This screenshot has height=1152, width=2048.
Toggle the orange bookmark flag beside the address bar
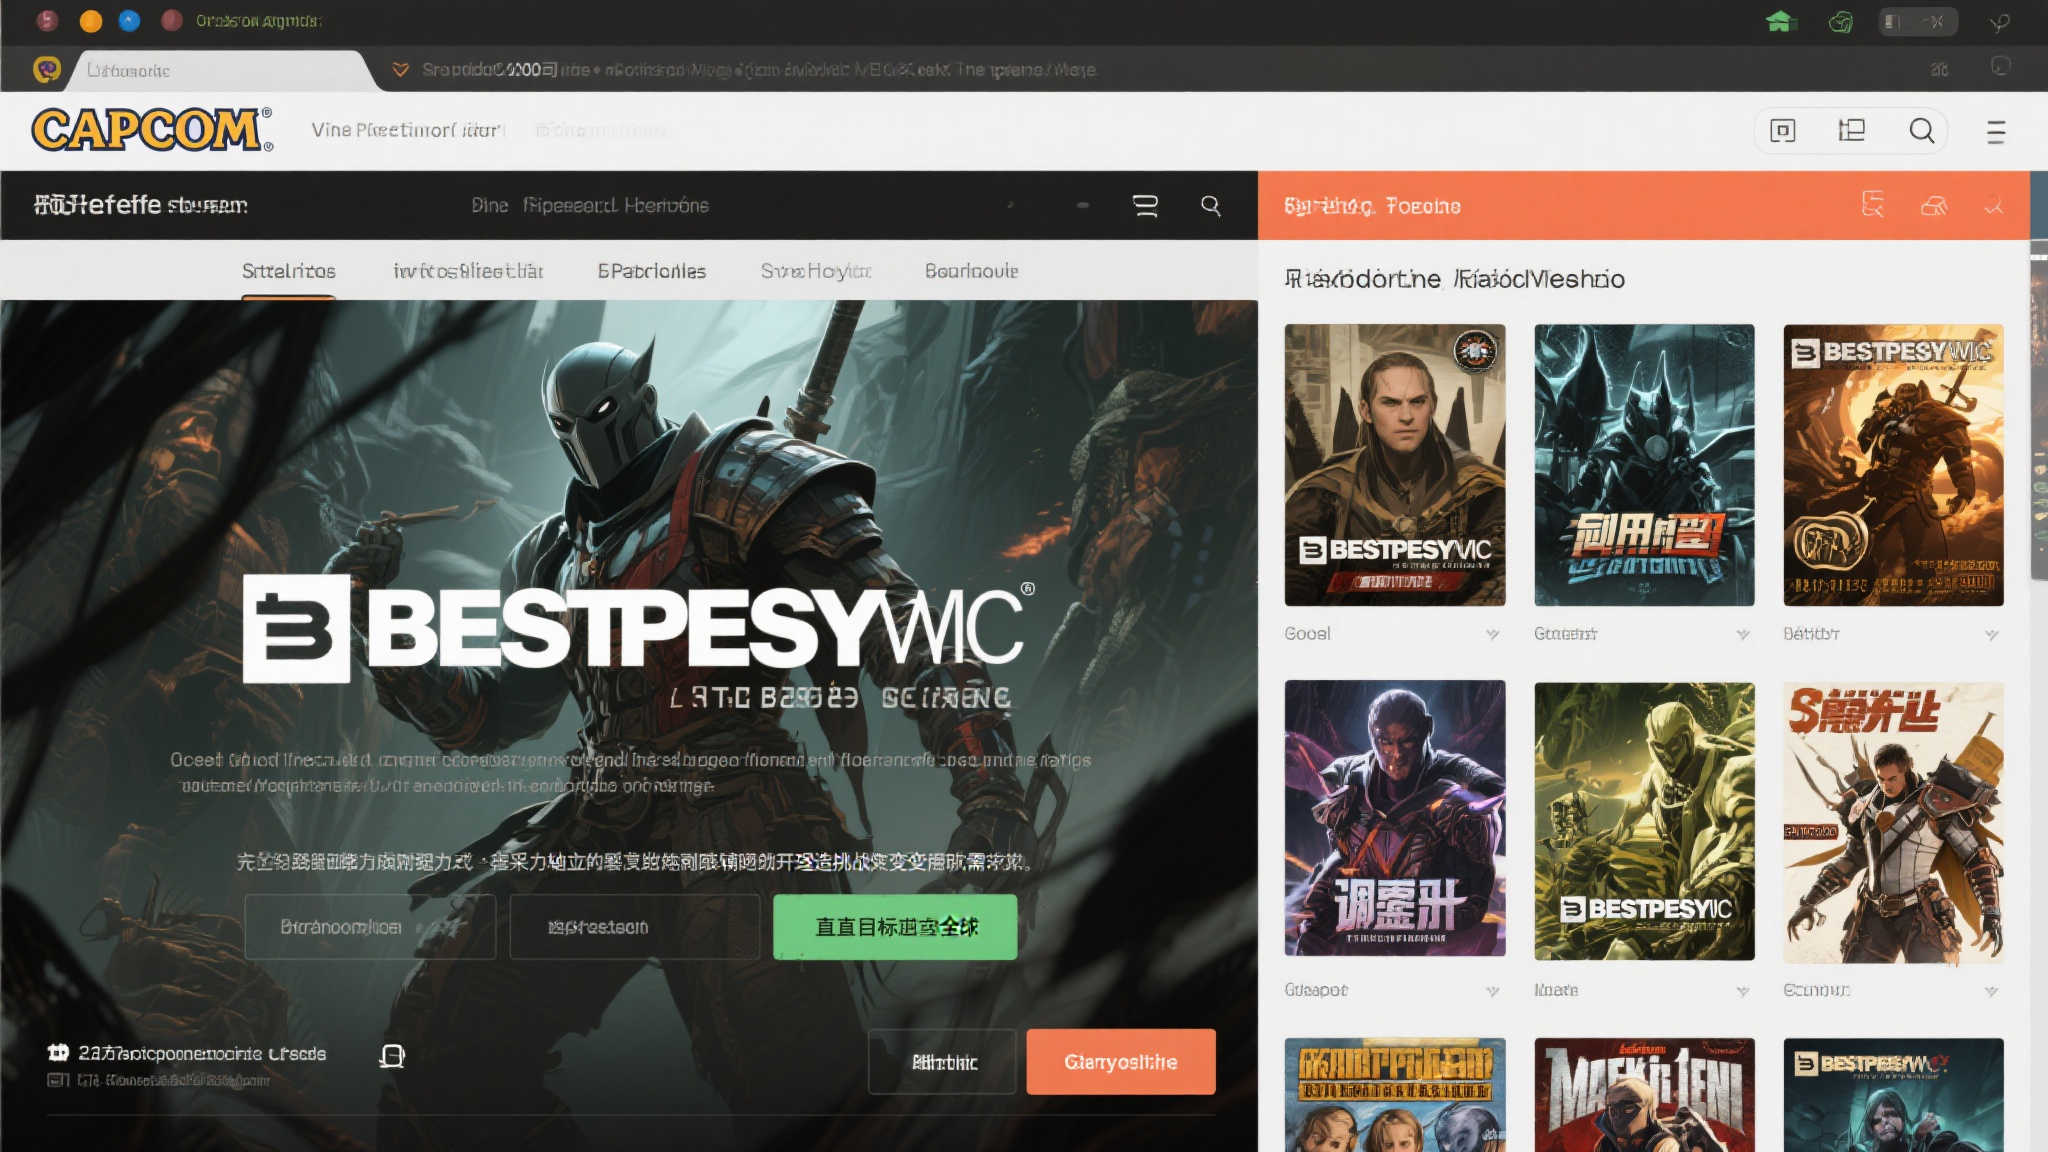tap(400, 69)
